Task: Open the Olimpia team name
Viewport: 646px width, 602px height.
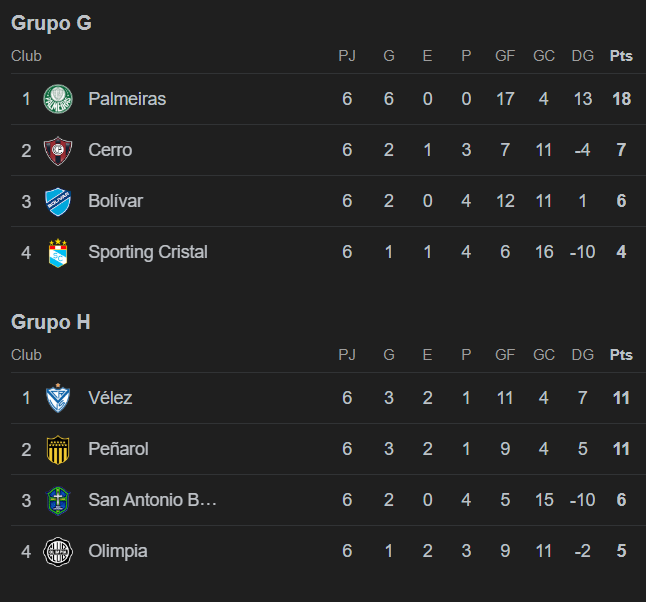Action: (118, 551)
